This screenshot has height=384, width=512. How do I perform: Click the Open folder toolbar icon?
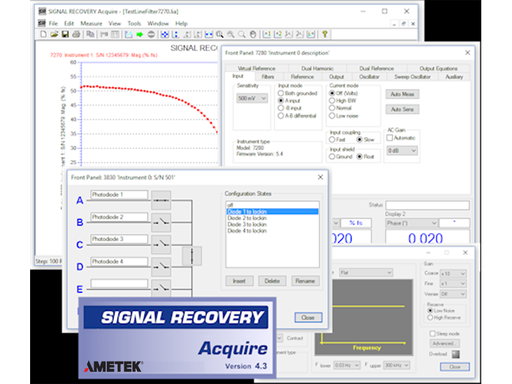54,34
